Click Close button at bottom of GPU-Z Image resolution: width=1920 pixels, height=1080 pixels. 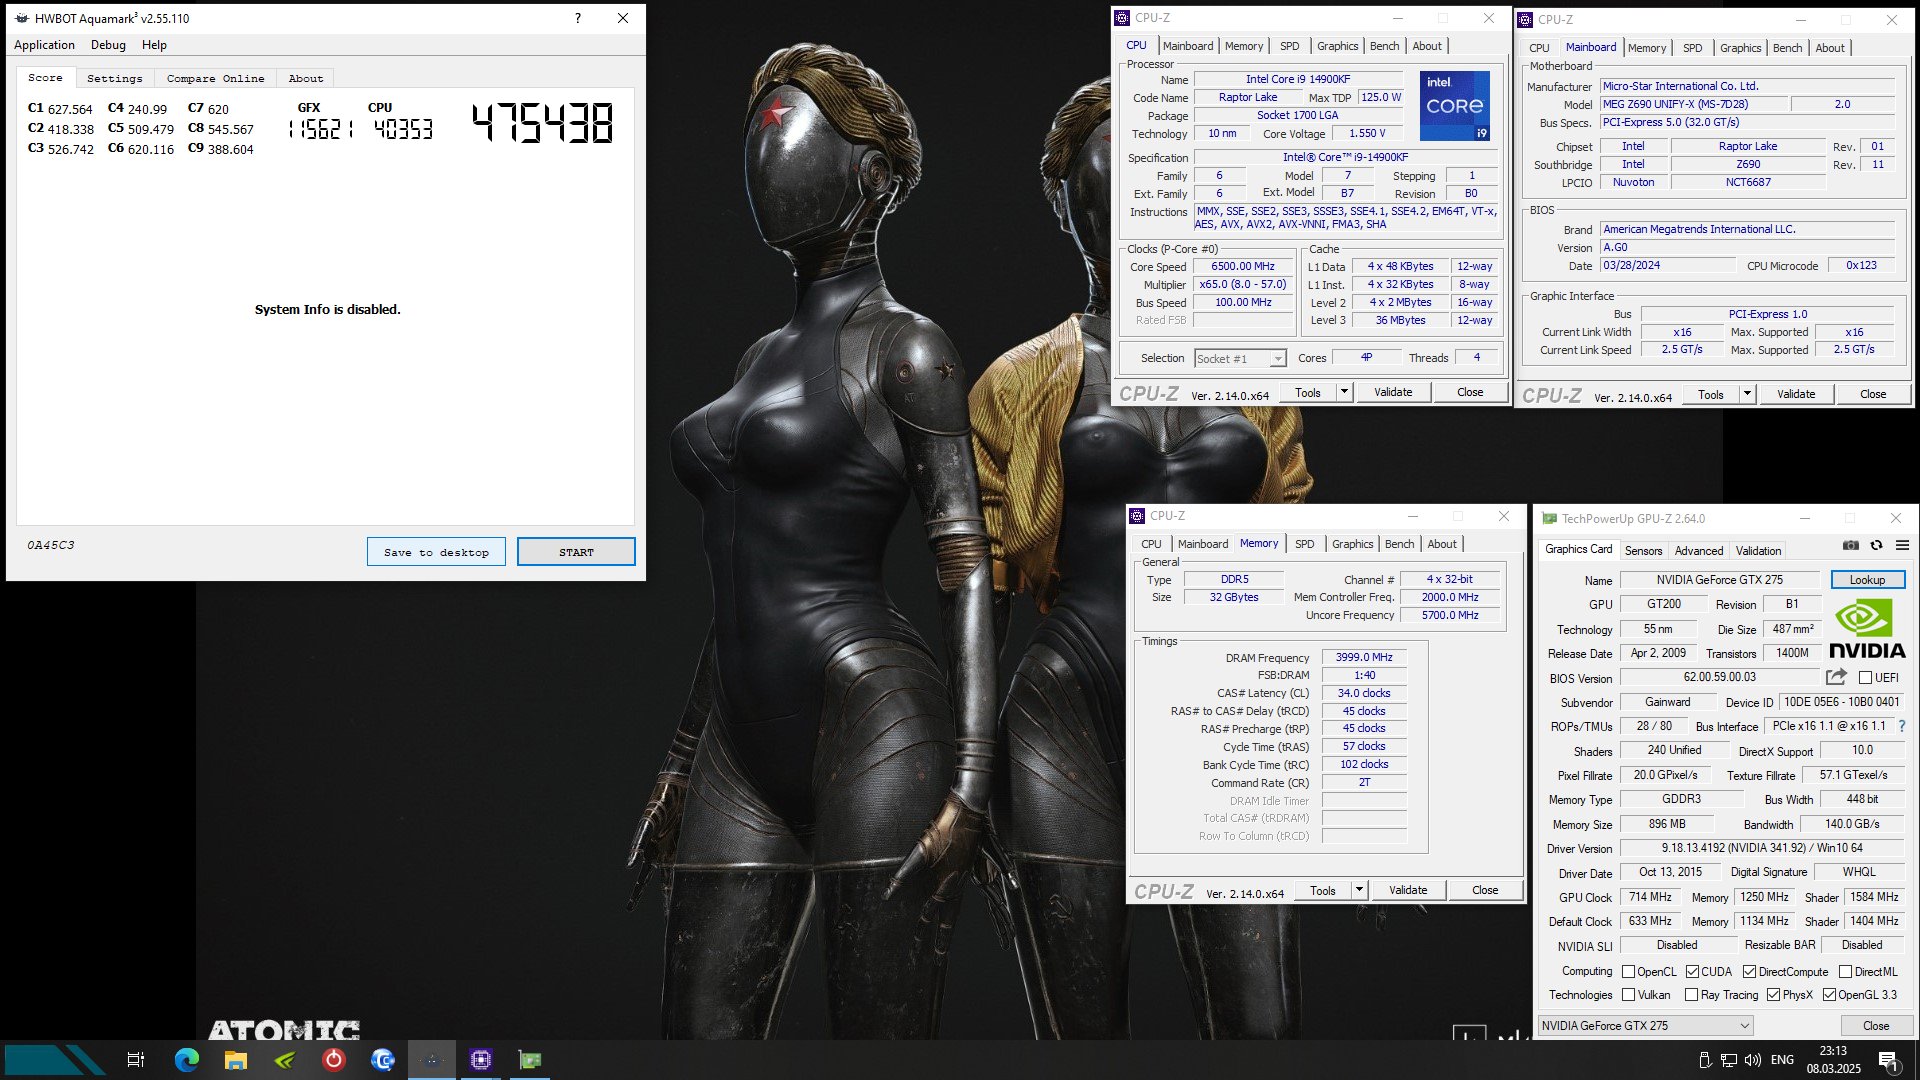[1876, 1026]
